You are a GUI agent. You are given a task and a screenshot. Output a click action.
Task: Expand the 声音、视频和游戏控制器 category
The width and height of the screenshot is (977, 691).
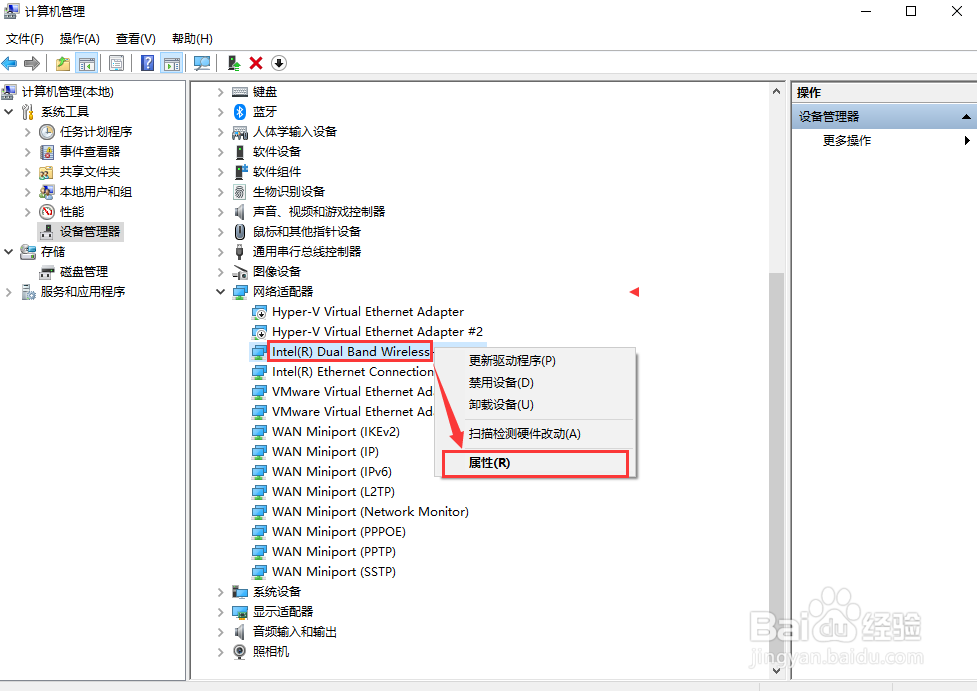pos(221,212)
